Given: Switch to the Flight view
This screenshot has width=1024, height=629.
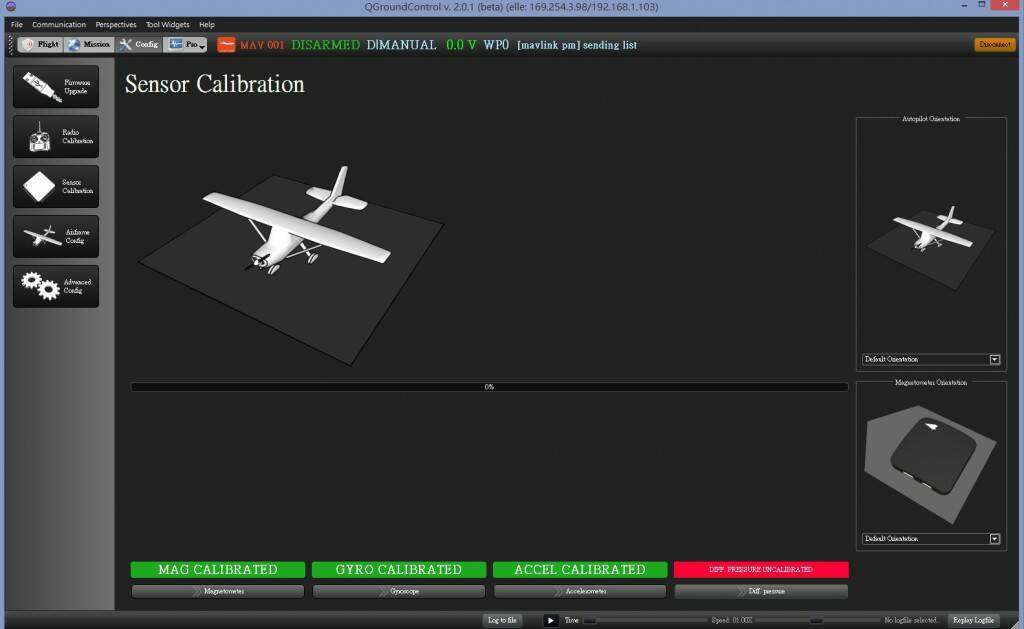Looking at the screenshot, I should coord(41,45).
